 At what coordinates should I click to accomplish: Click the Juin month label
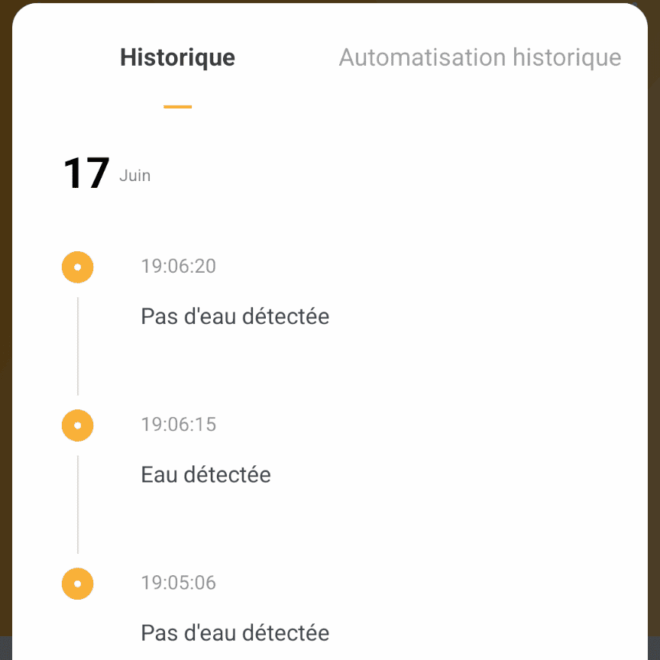(135, 176)
